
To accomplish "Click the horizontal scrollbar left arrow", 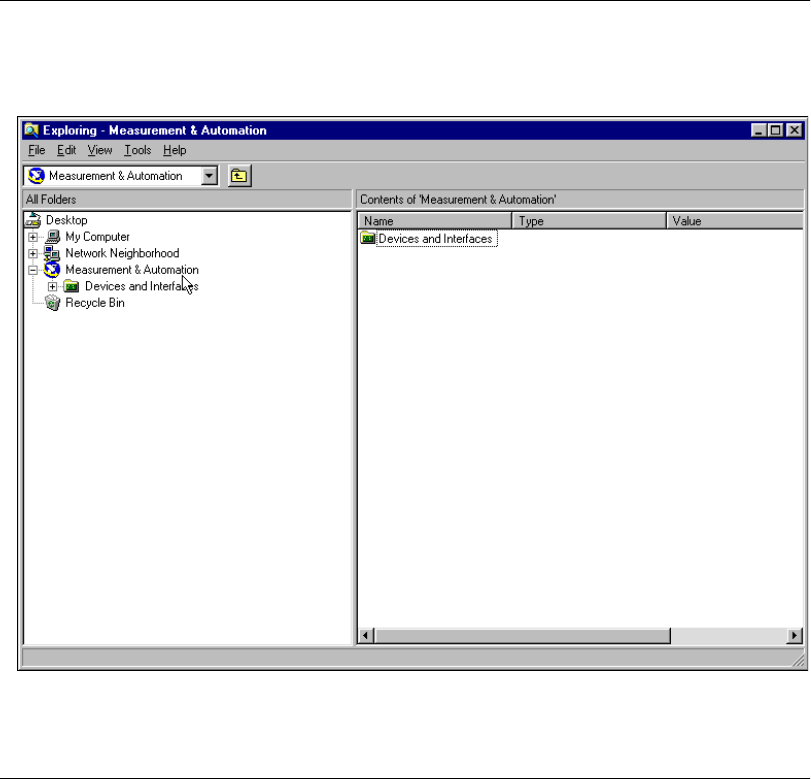I will click(366, 635).
